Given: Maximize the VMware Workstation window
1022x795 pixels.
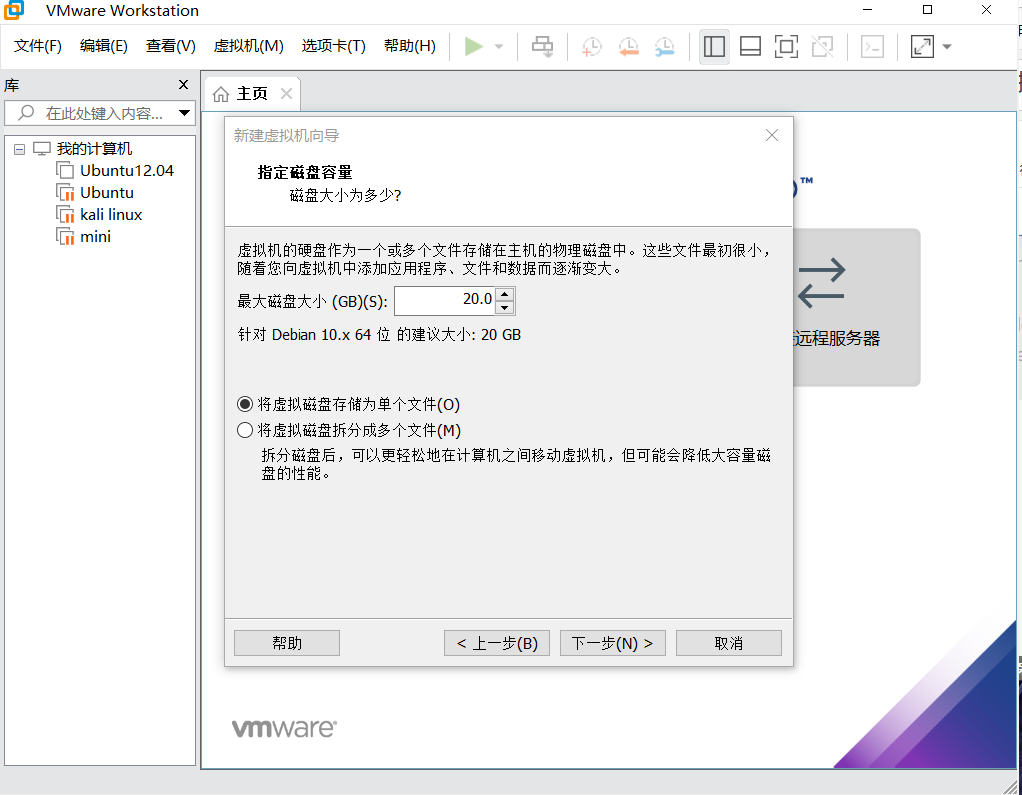Looking at the screenshot, I should (927, 10).
